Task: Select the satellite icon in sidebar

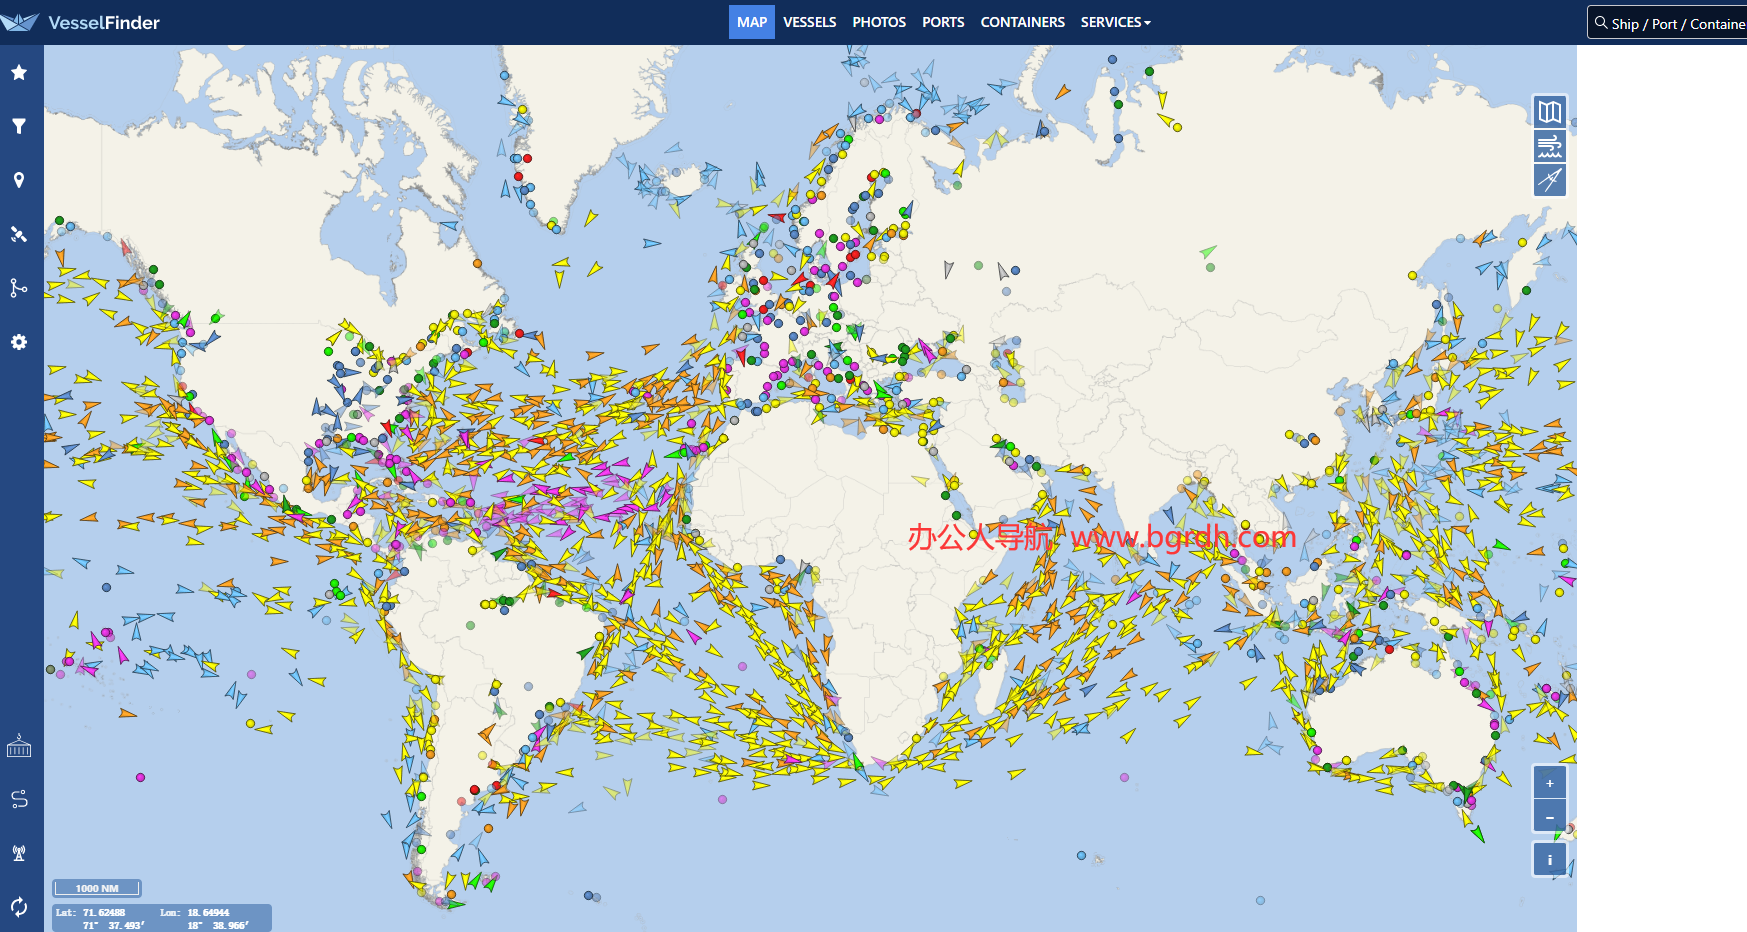Action: 19,234
